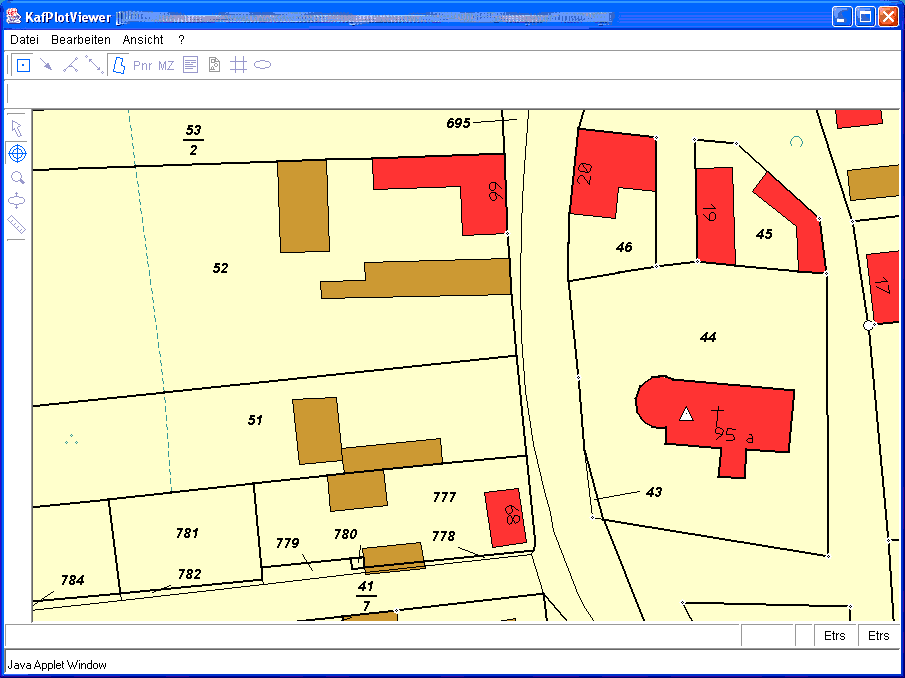
Task: Toggle the point-in-square toolbar button
Action: click(23, 65)
